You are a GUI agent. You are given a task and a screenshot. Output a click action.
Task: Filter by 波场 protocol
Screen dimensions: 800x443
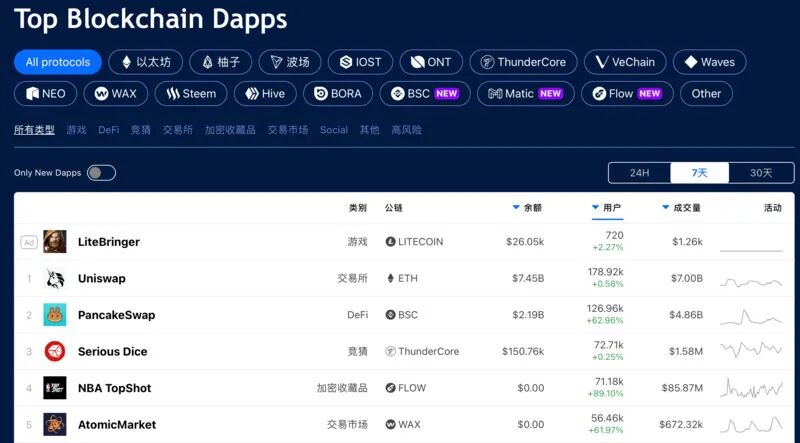point(290,62)
